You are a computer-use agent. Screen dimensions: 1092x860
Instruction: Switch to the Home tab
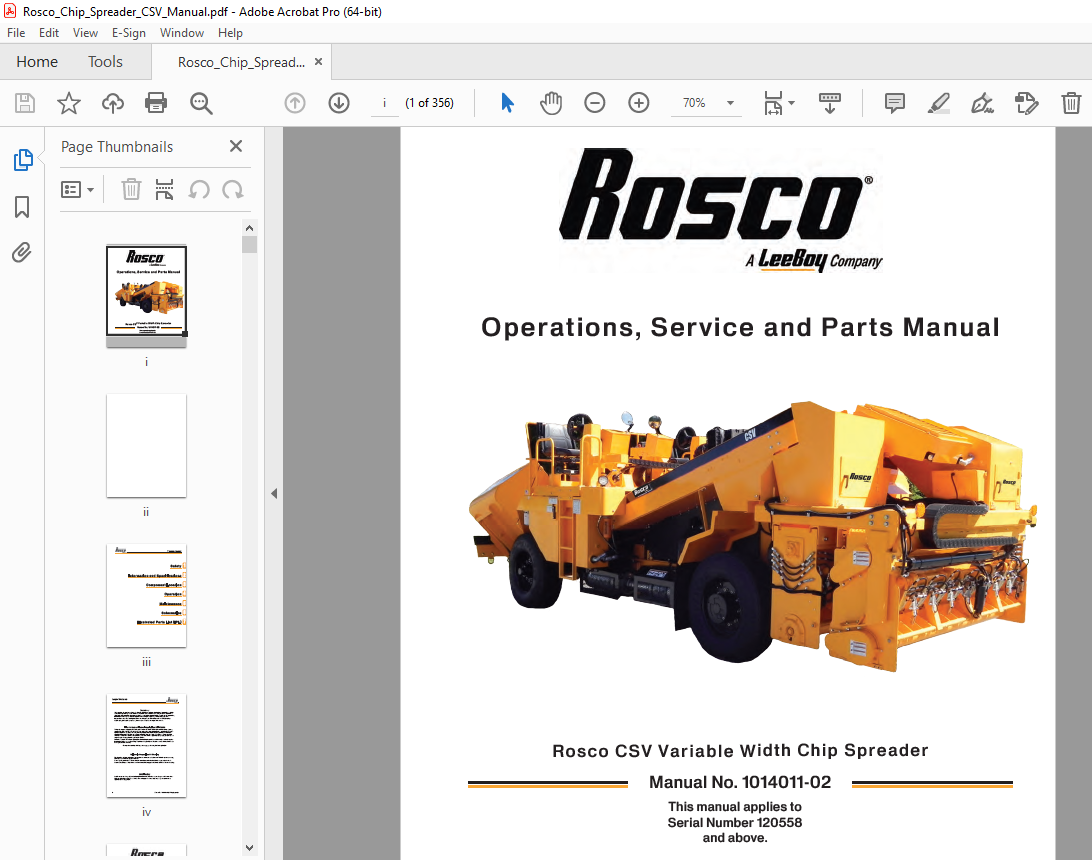[37, 62]
